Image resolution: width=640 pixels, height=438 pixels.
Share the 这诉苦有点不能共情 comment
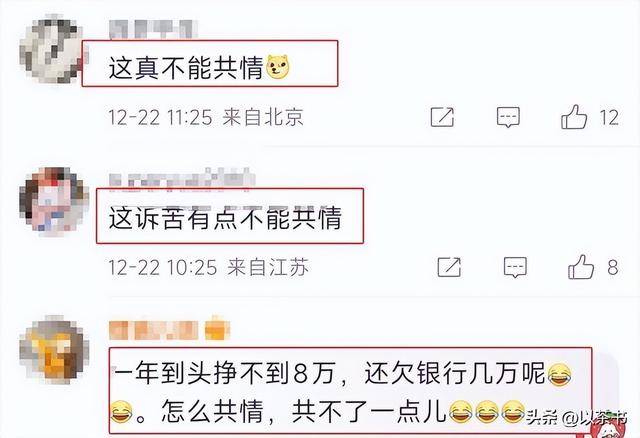point(449,267)
